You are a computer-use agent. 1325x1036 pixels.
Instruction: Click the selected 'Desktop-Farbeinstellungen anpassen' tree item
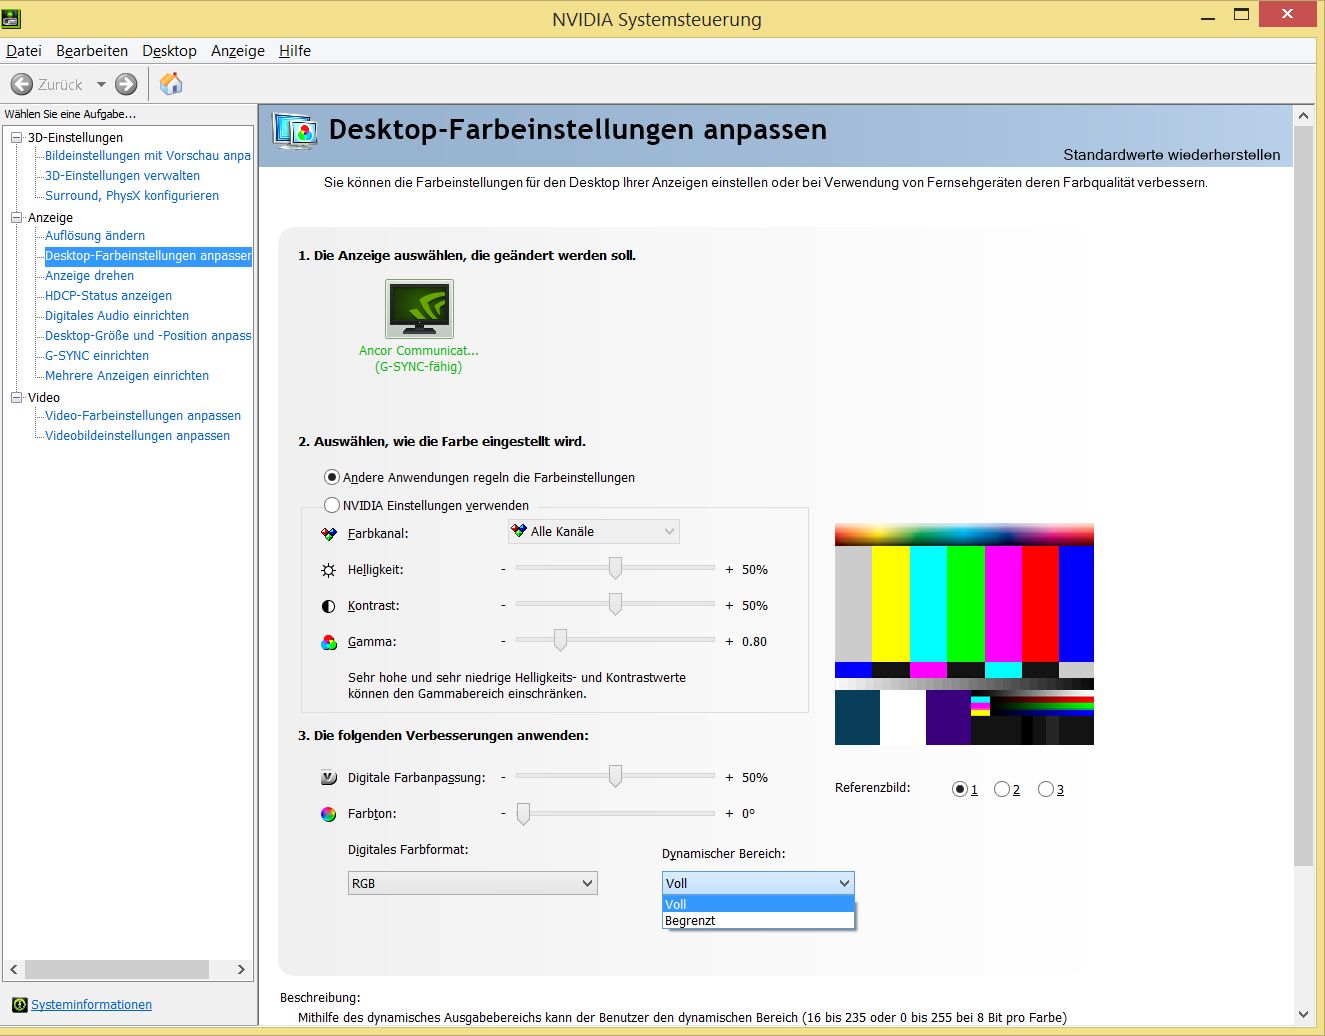point(148,256)
